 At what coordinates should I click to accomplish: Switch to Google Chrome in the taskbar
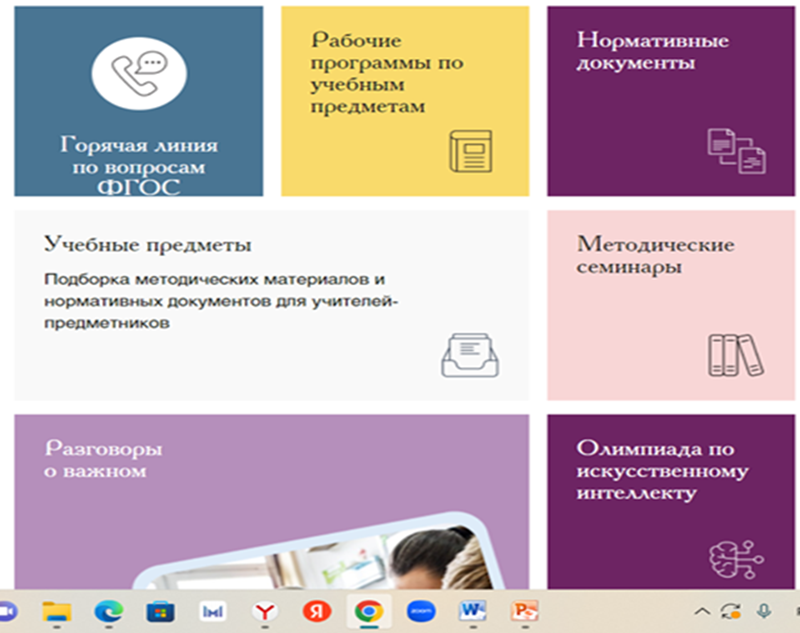368,611
